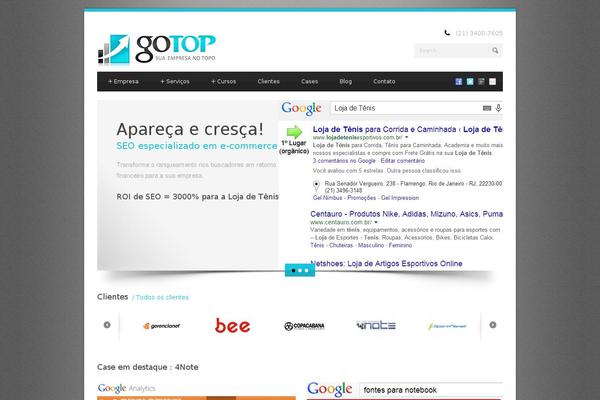Click next arrow in clients carousel
Screen dimensions: 600x400
point(493,325)
